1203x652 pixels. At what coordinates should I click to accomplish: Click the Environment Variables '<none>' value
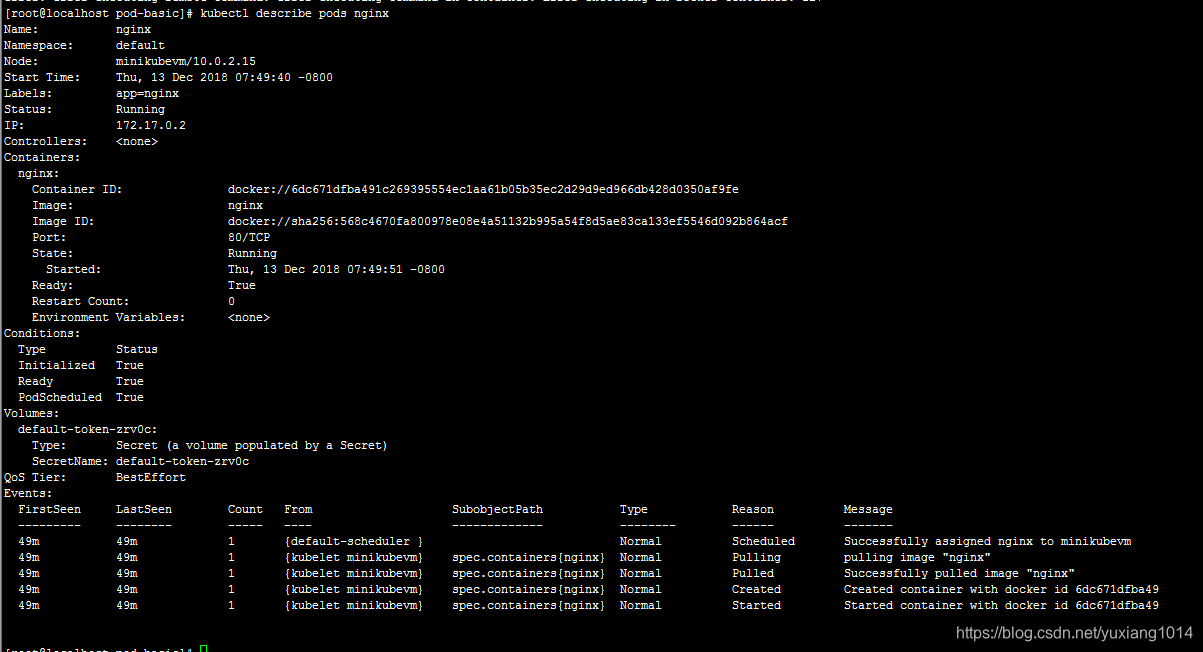[x=248, y=317]
